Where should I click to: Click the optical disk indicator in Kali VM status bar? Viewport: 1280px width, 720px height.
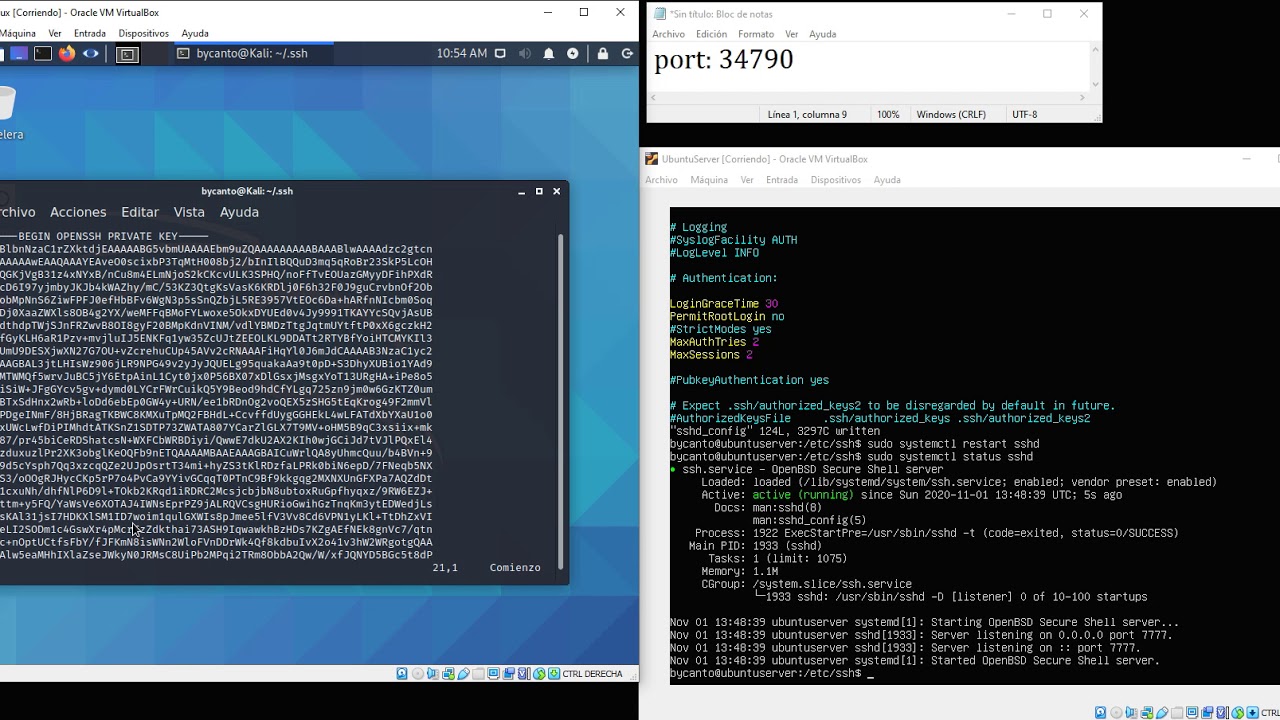coord(418,674)
